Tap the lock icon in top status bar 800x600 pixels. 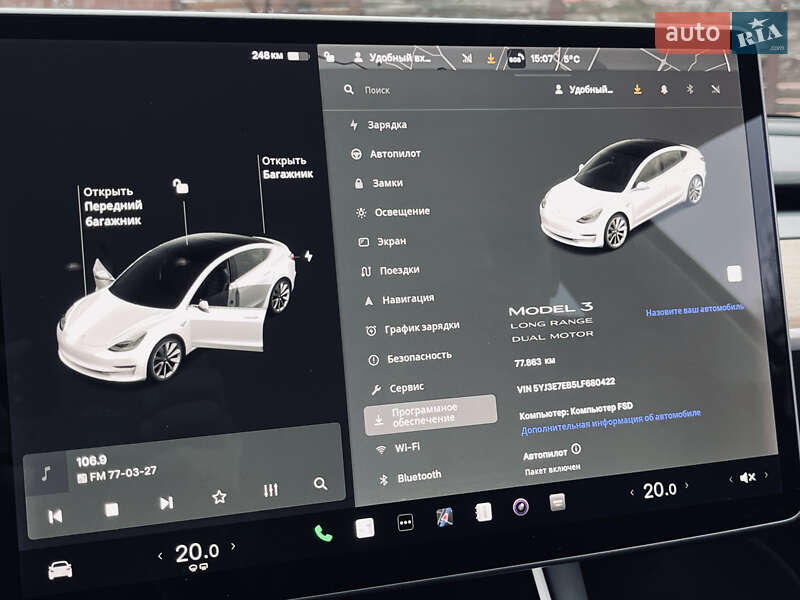point(330,57)
